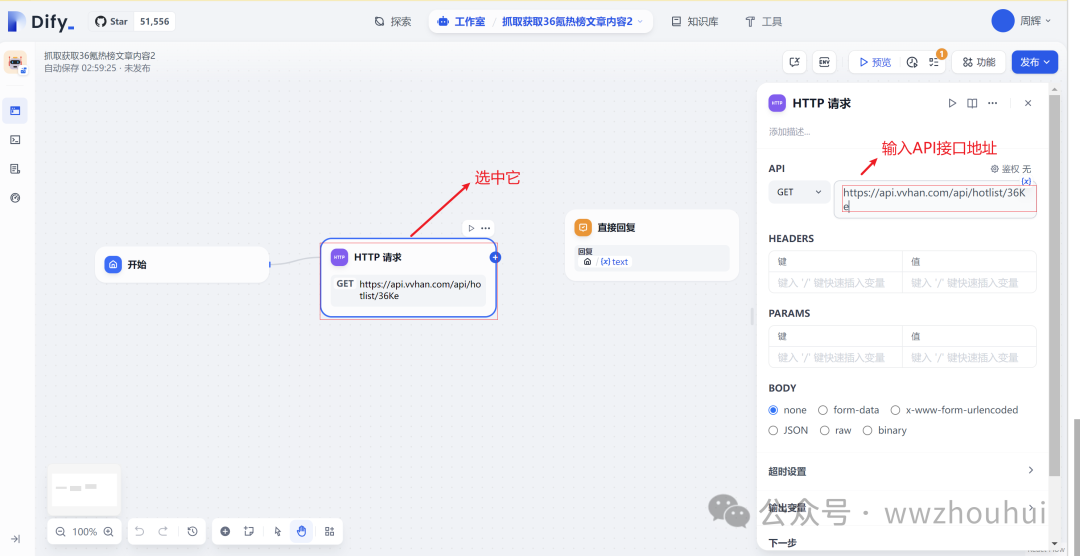This screenshot has height=556, width=1080.
Task: Zoom in with the plus magnifier
Action: [x=108, y=531]
